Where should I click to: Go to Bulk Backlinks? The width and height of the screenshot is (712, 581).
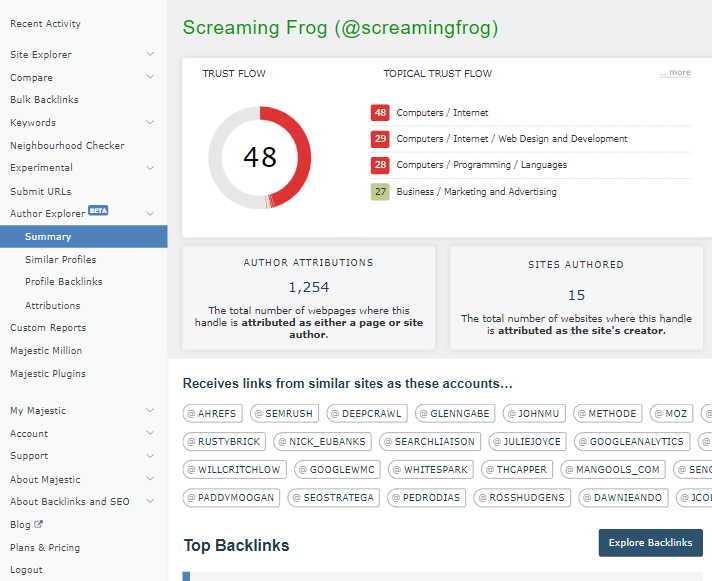(x=44, y=100)
